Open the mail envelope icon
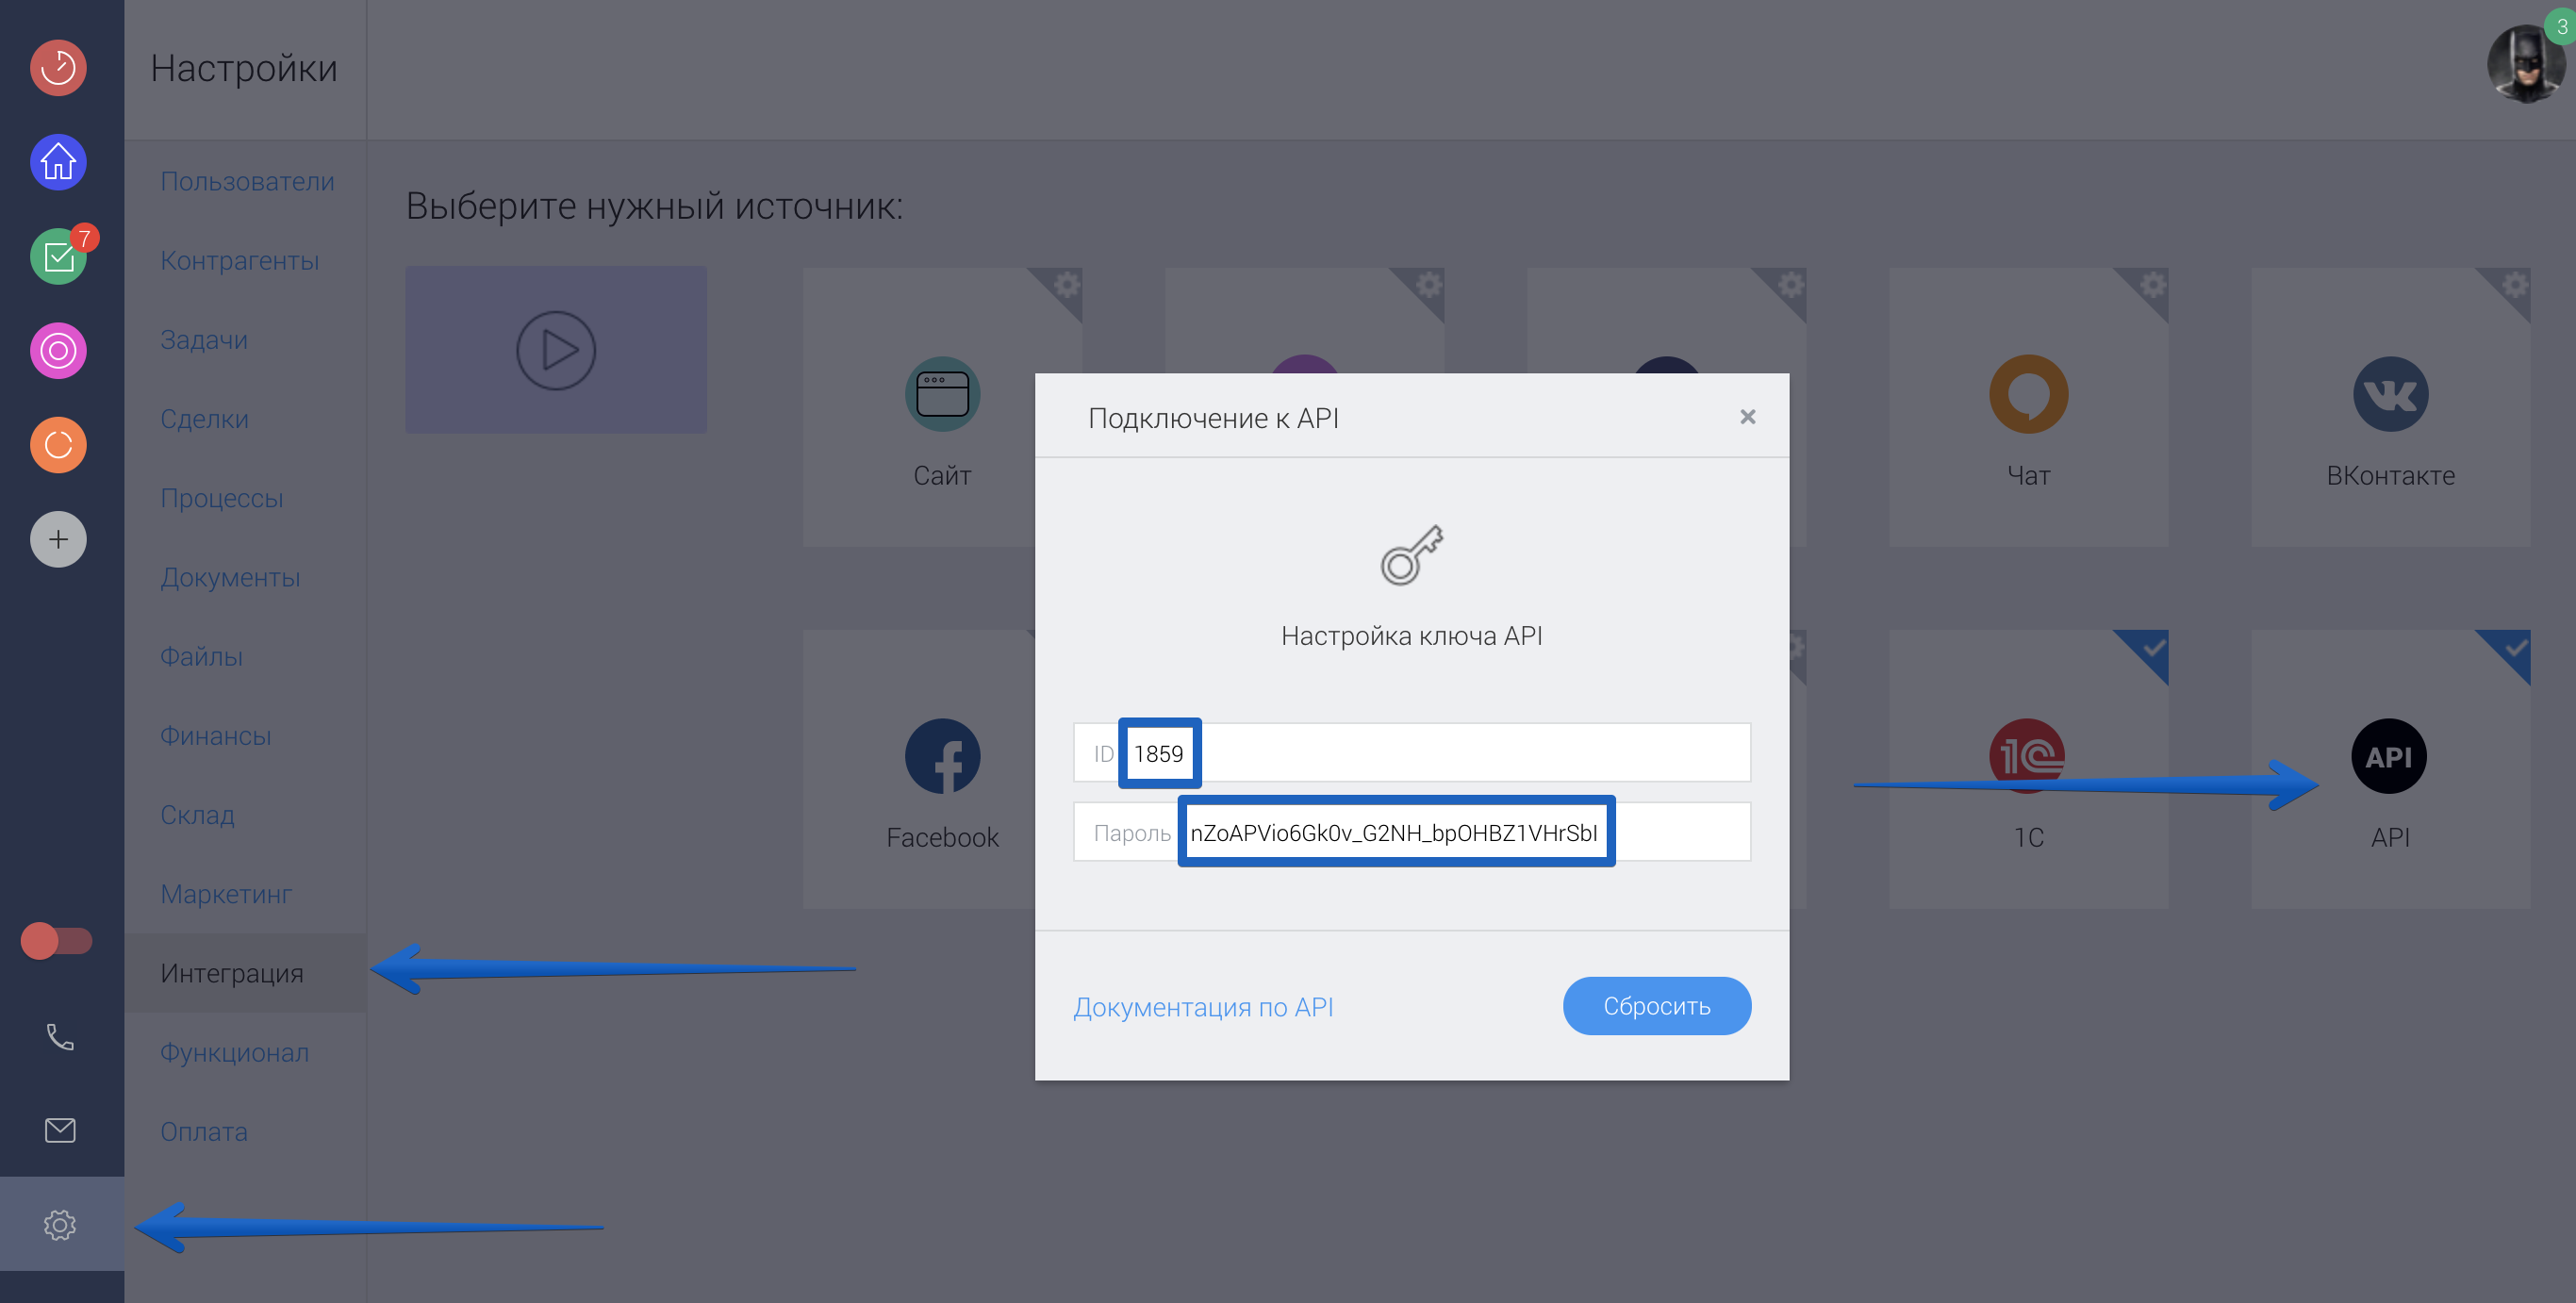Viewport: 2576px width, 1303px height. coord(60,1130)
